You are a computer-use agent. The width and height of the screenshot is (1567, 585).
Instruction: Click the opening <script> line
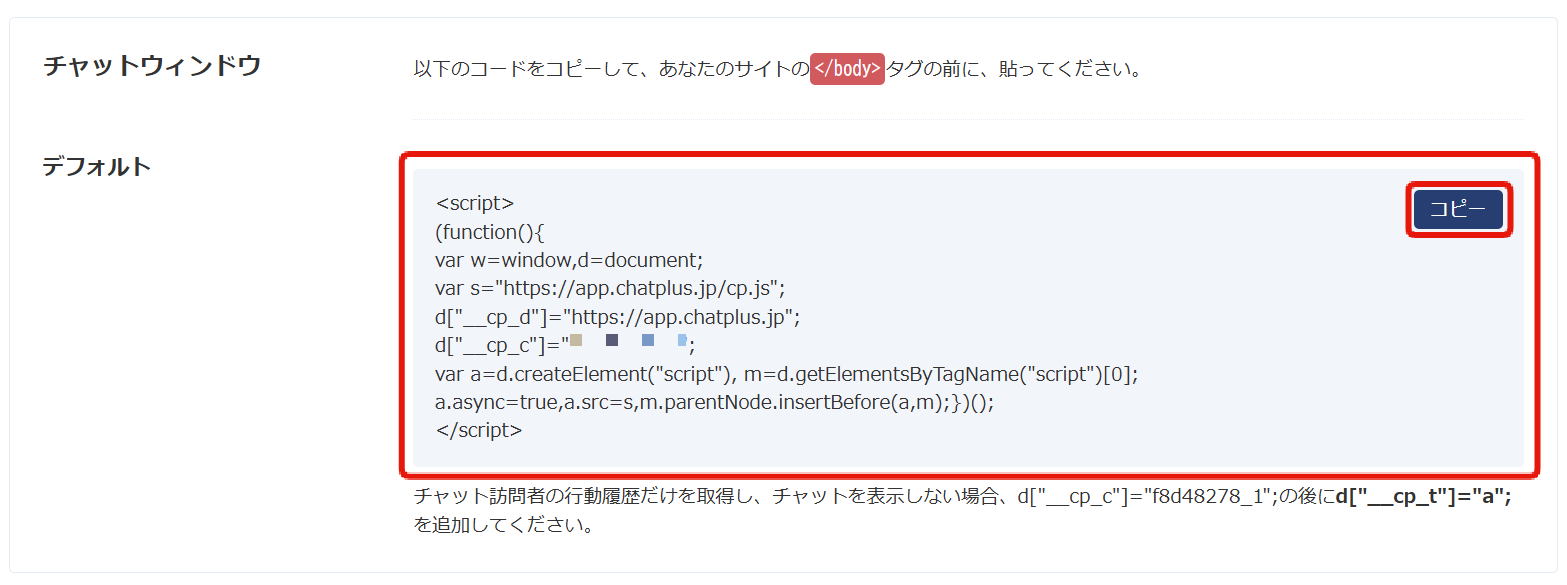tap(475, 203)
